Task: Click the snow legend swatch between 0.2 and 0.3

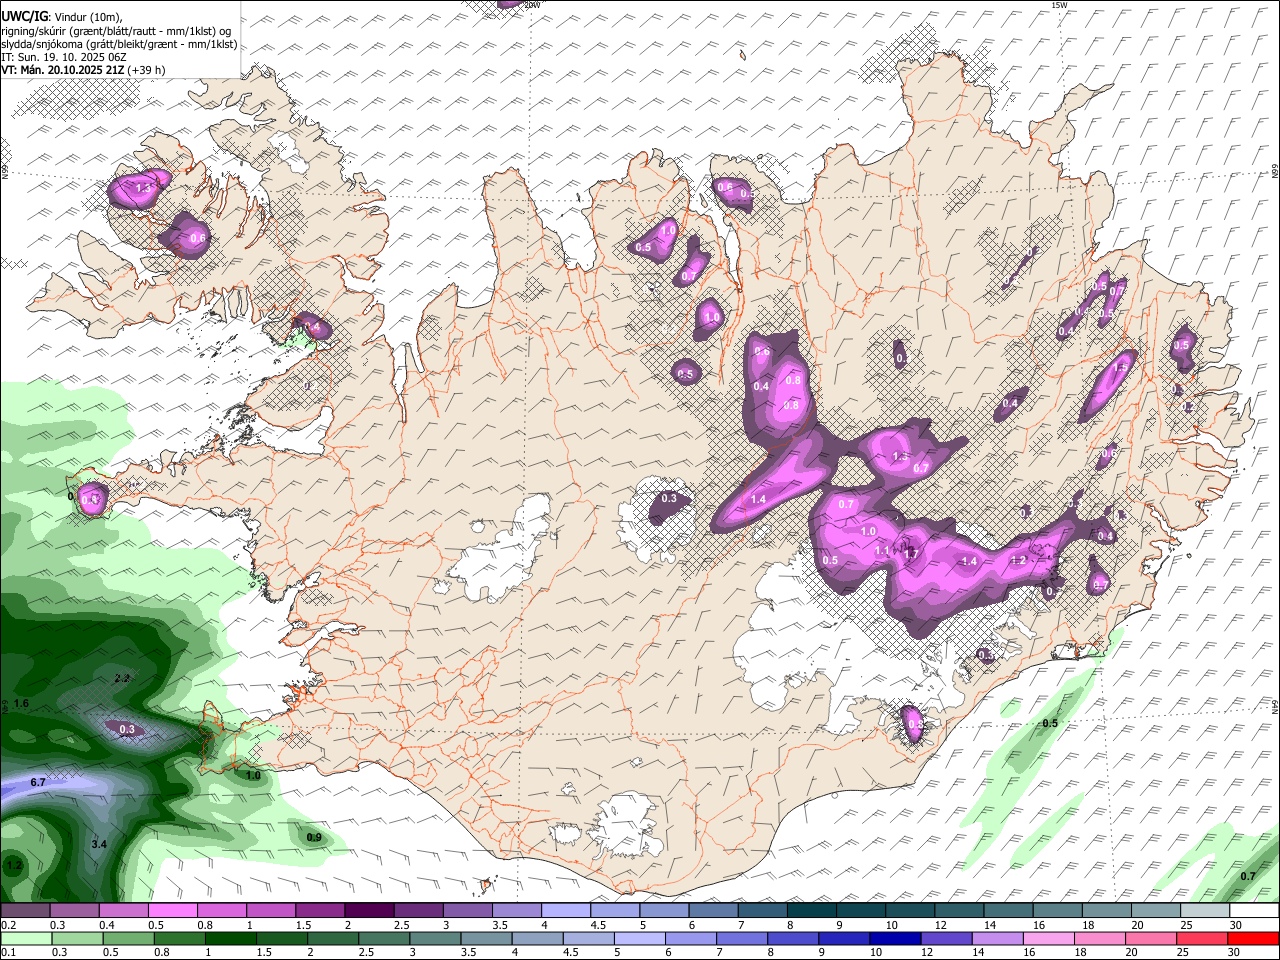Action: tap(25, 911)
